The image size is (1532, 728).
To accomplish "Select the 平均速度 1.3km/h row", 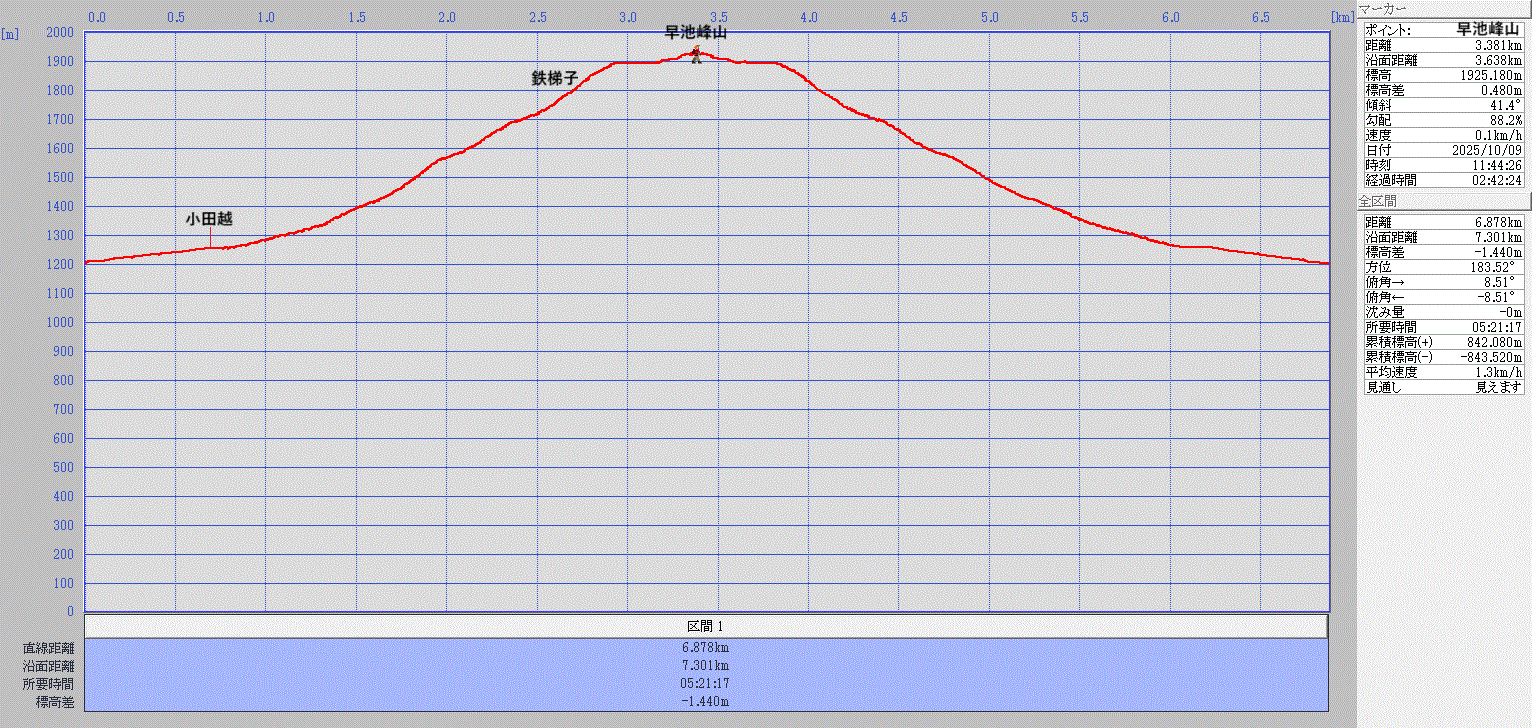I will 1444,372.
